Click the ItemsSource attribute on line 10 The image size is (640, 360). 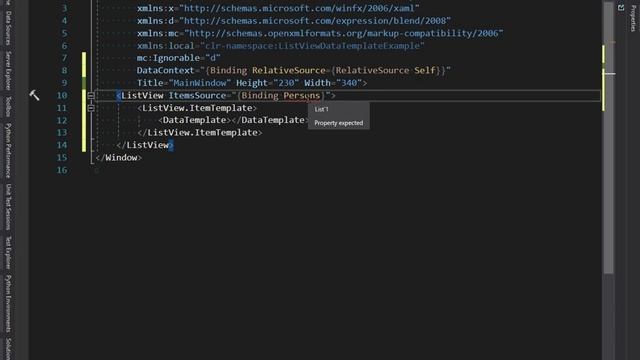tap(197, 96)
